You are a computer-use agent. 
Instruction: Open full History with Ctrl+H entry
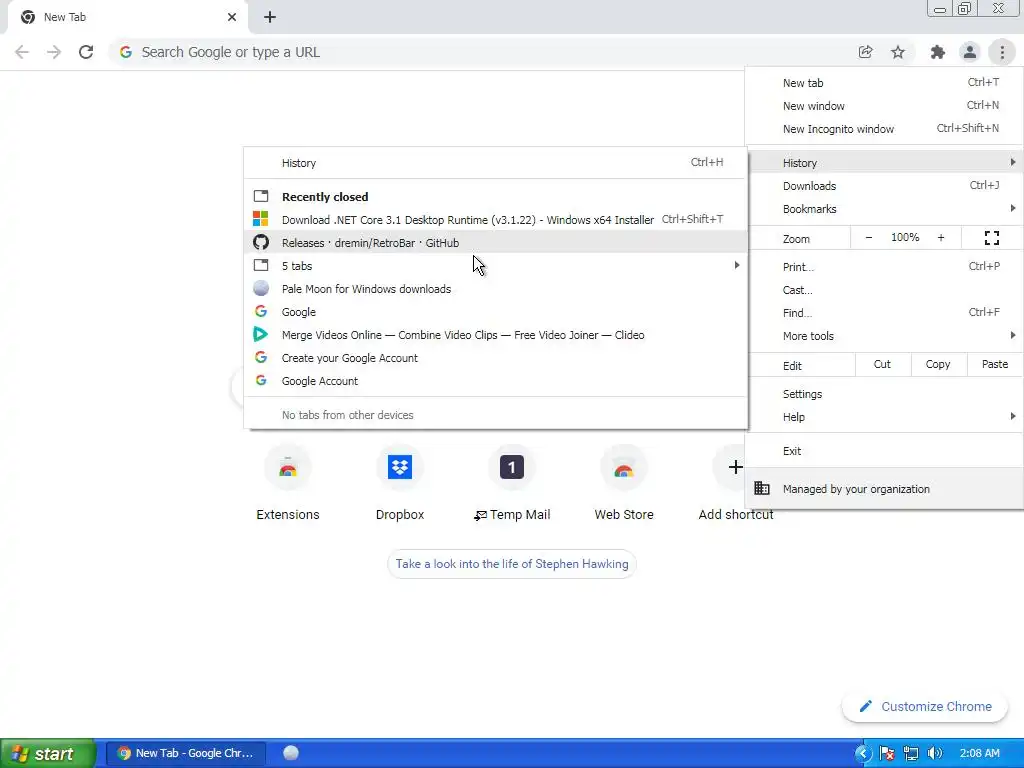point(496,163)
